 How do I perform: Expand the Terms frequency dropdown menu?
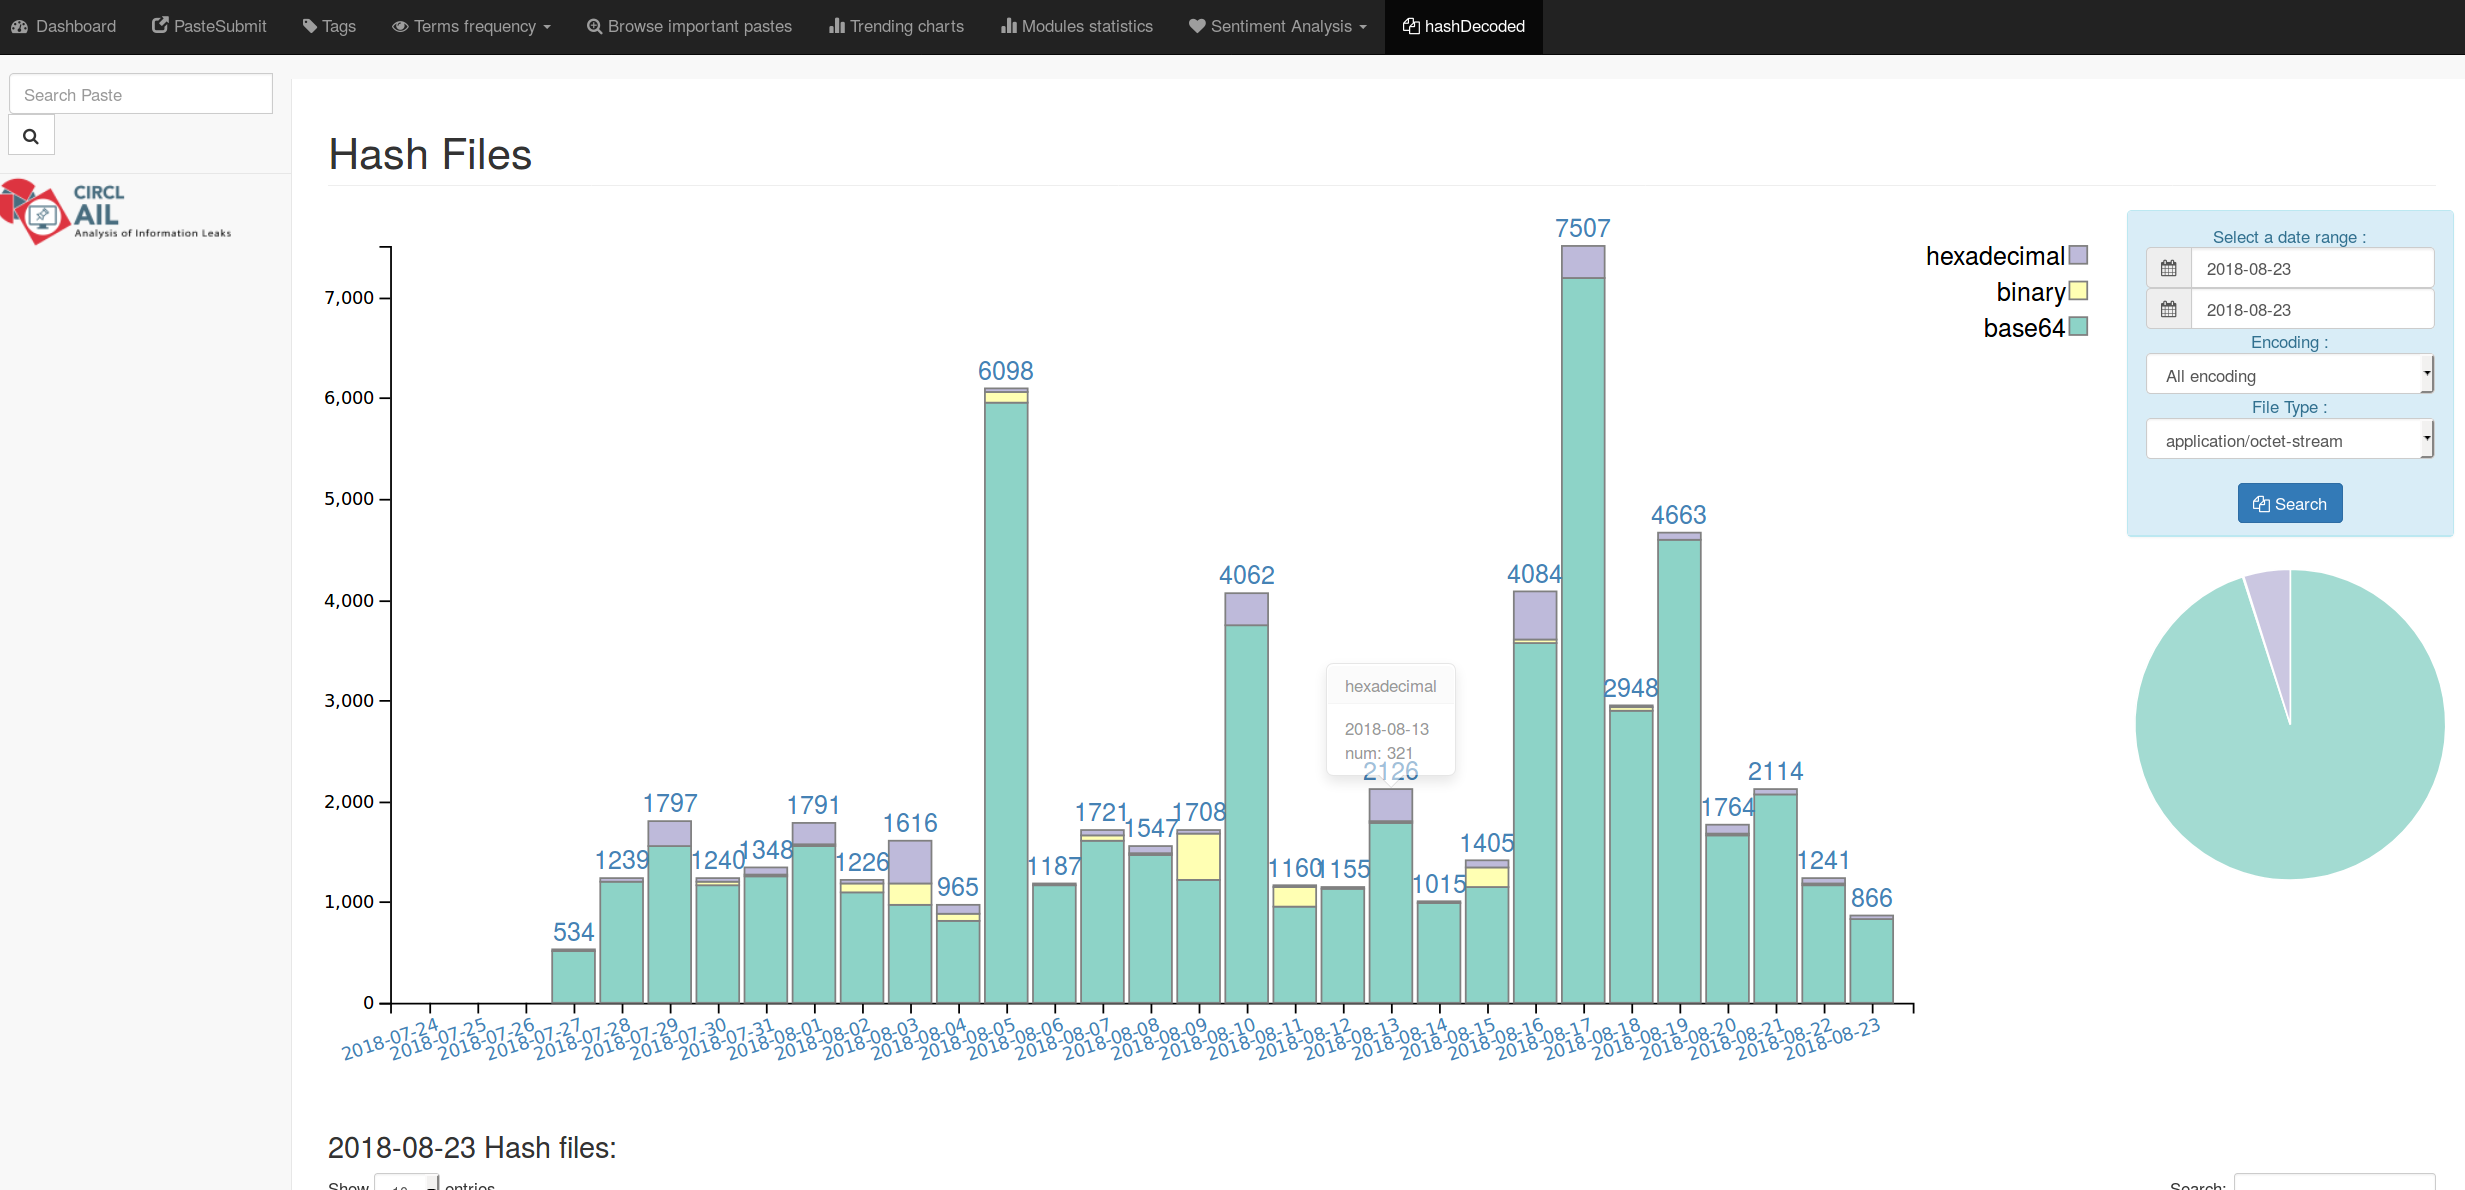(x=471, y=26)
